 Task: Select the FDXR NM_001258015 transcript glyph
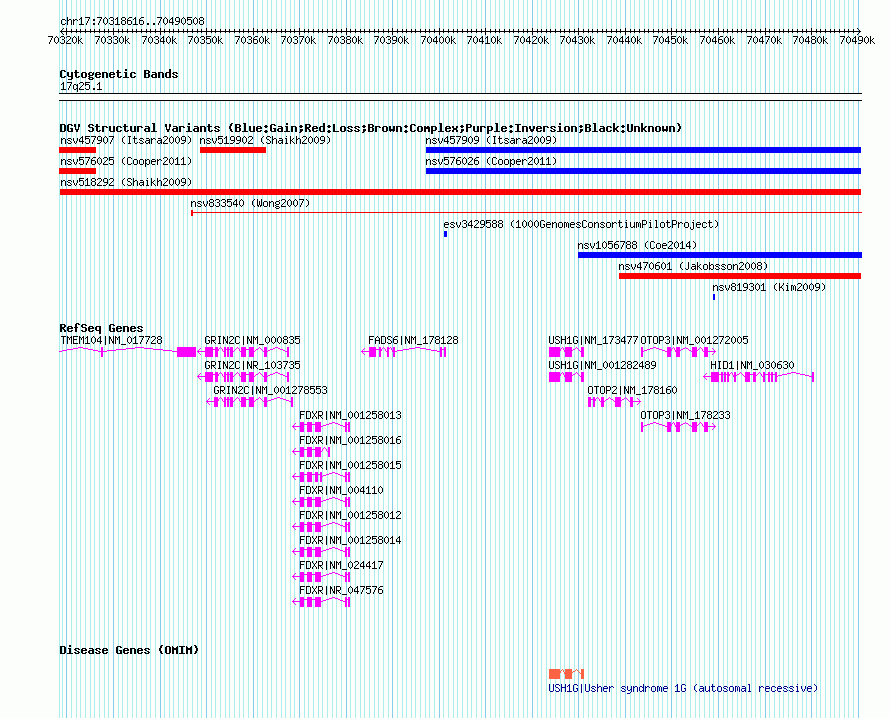point(321,477)
